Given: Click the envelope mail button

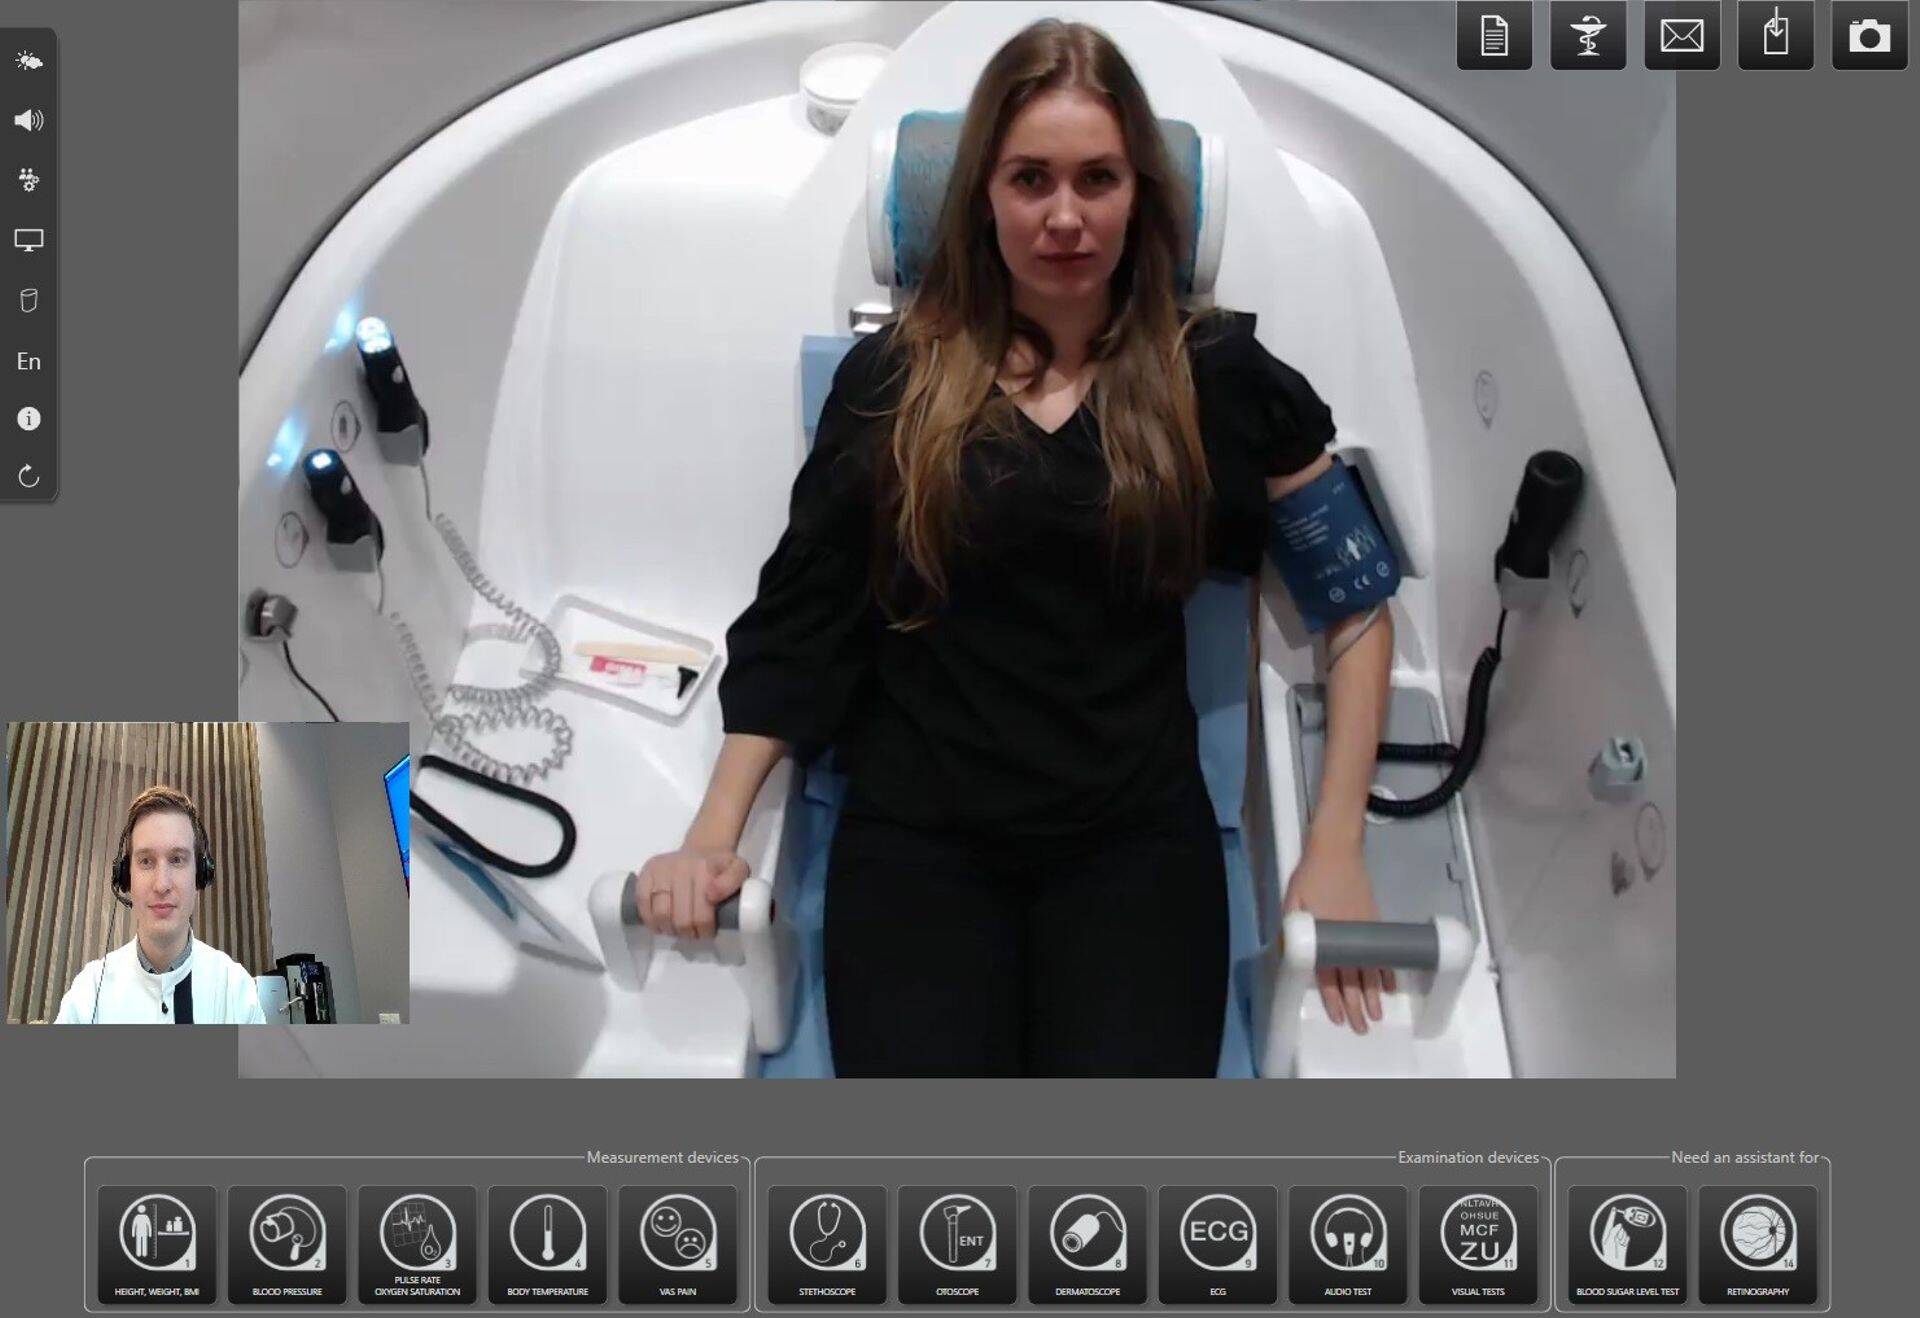Looking at the screenshot, I should (x=1682, y=36).
